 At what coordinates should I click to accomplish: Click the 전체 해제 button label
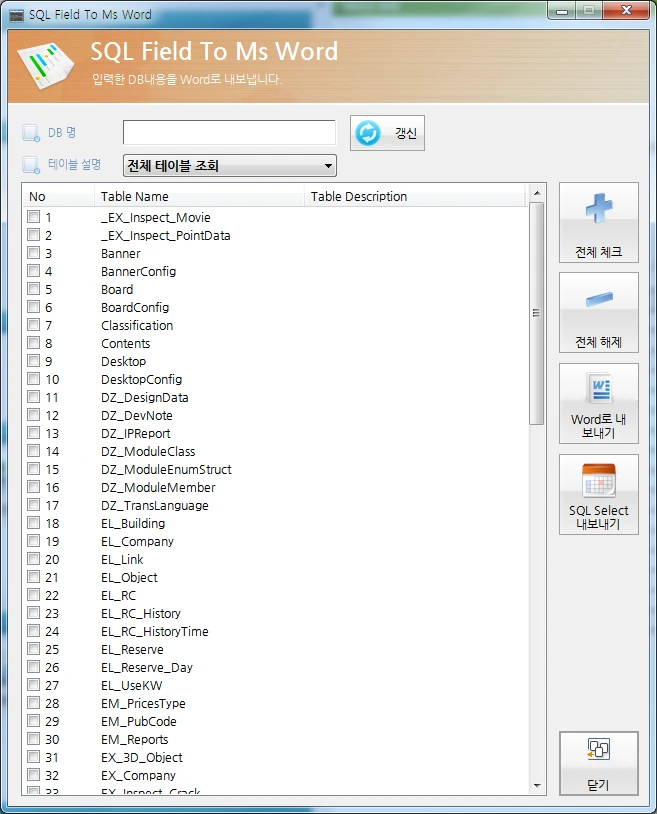598,342
